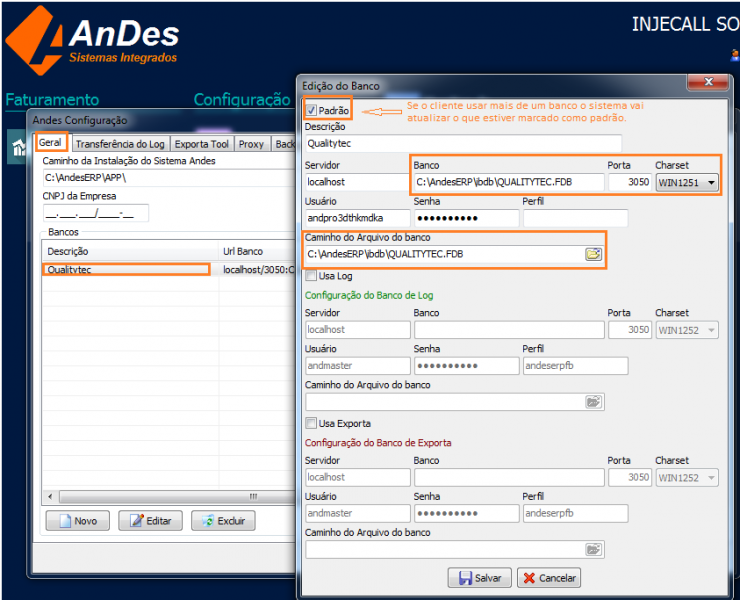Screen dimensions: 740x600
Task: Enable the Usa Exporta checkbox
Action: click(x=311, y=423)
